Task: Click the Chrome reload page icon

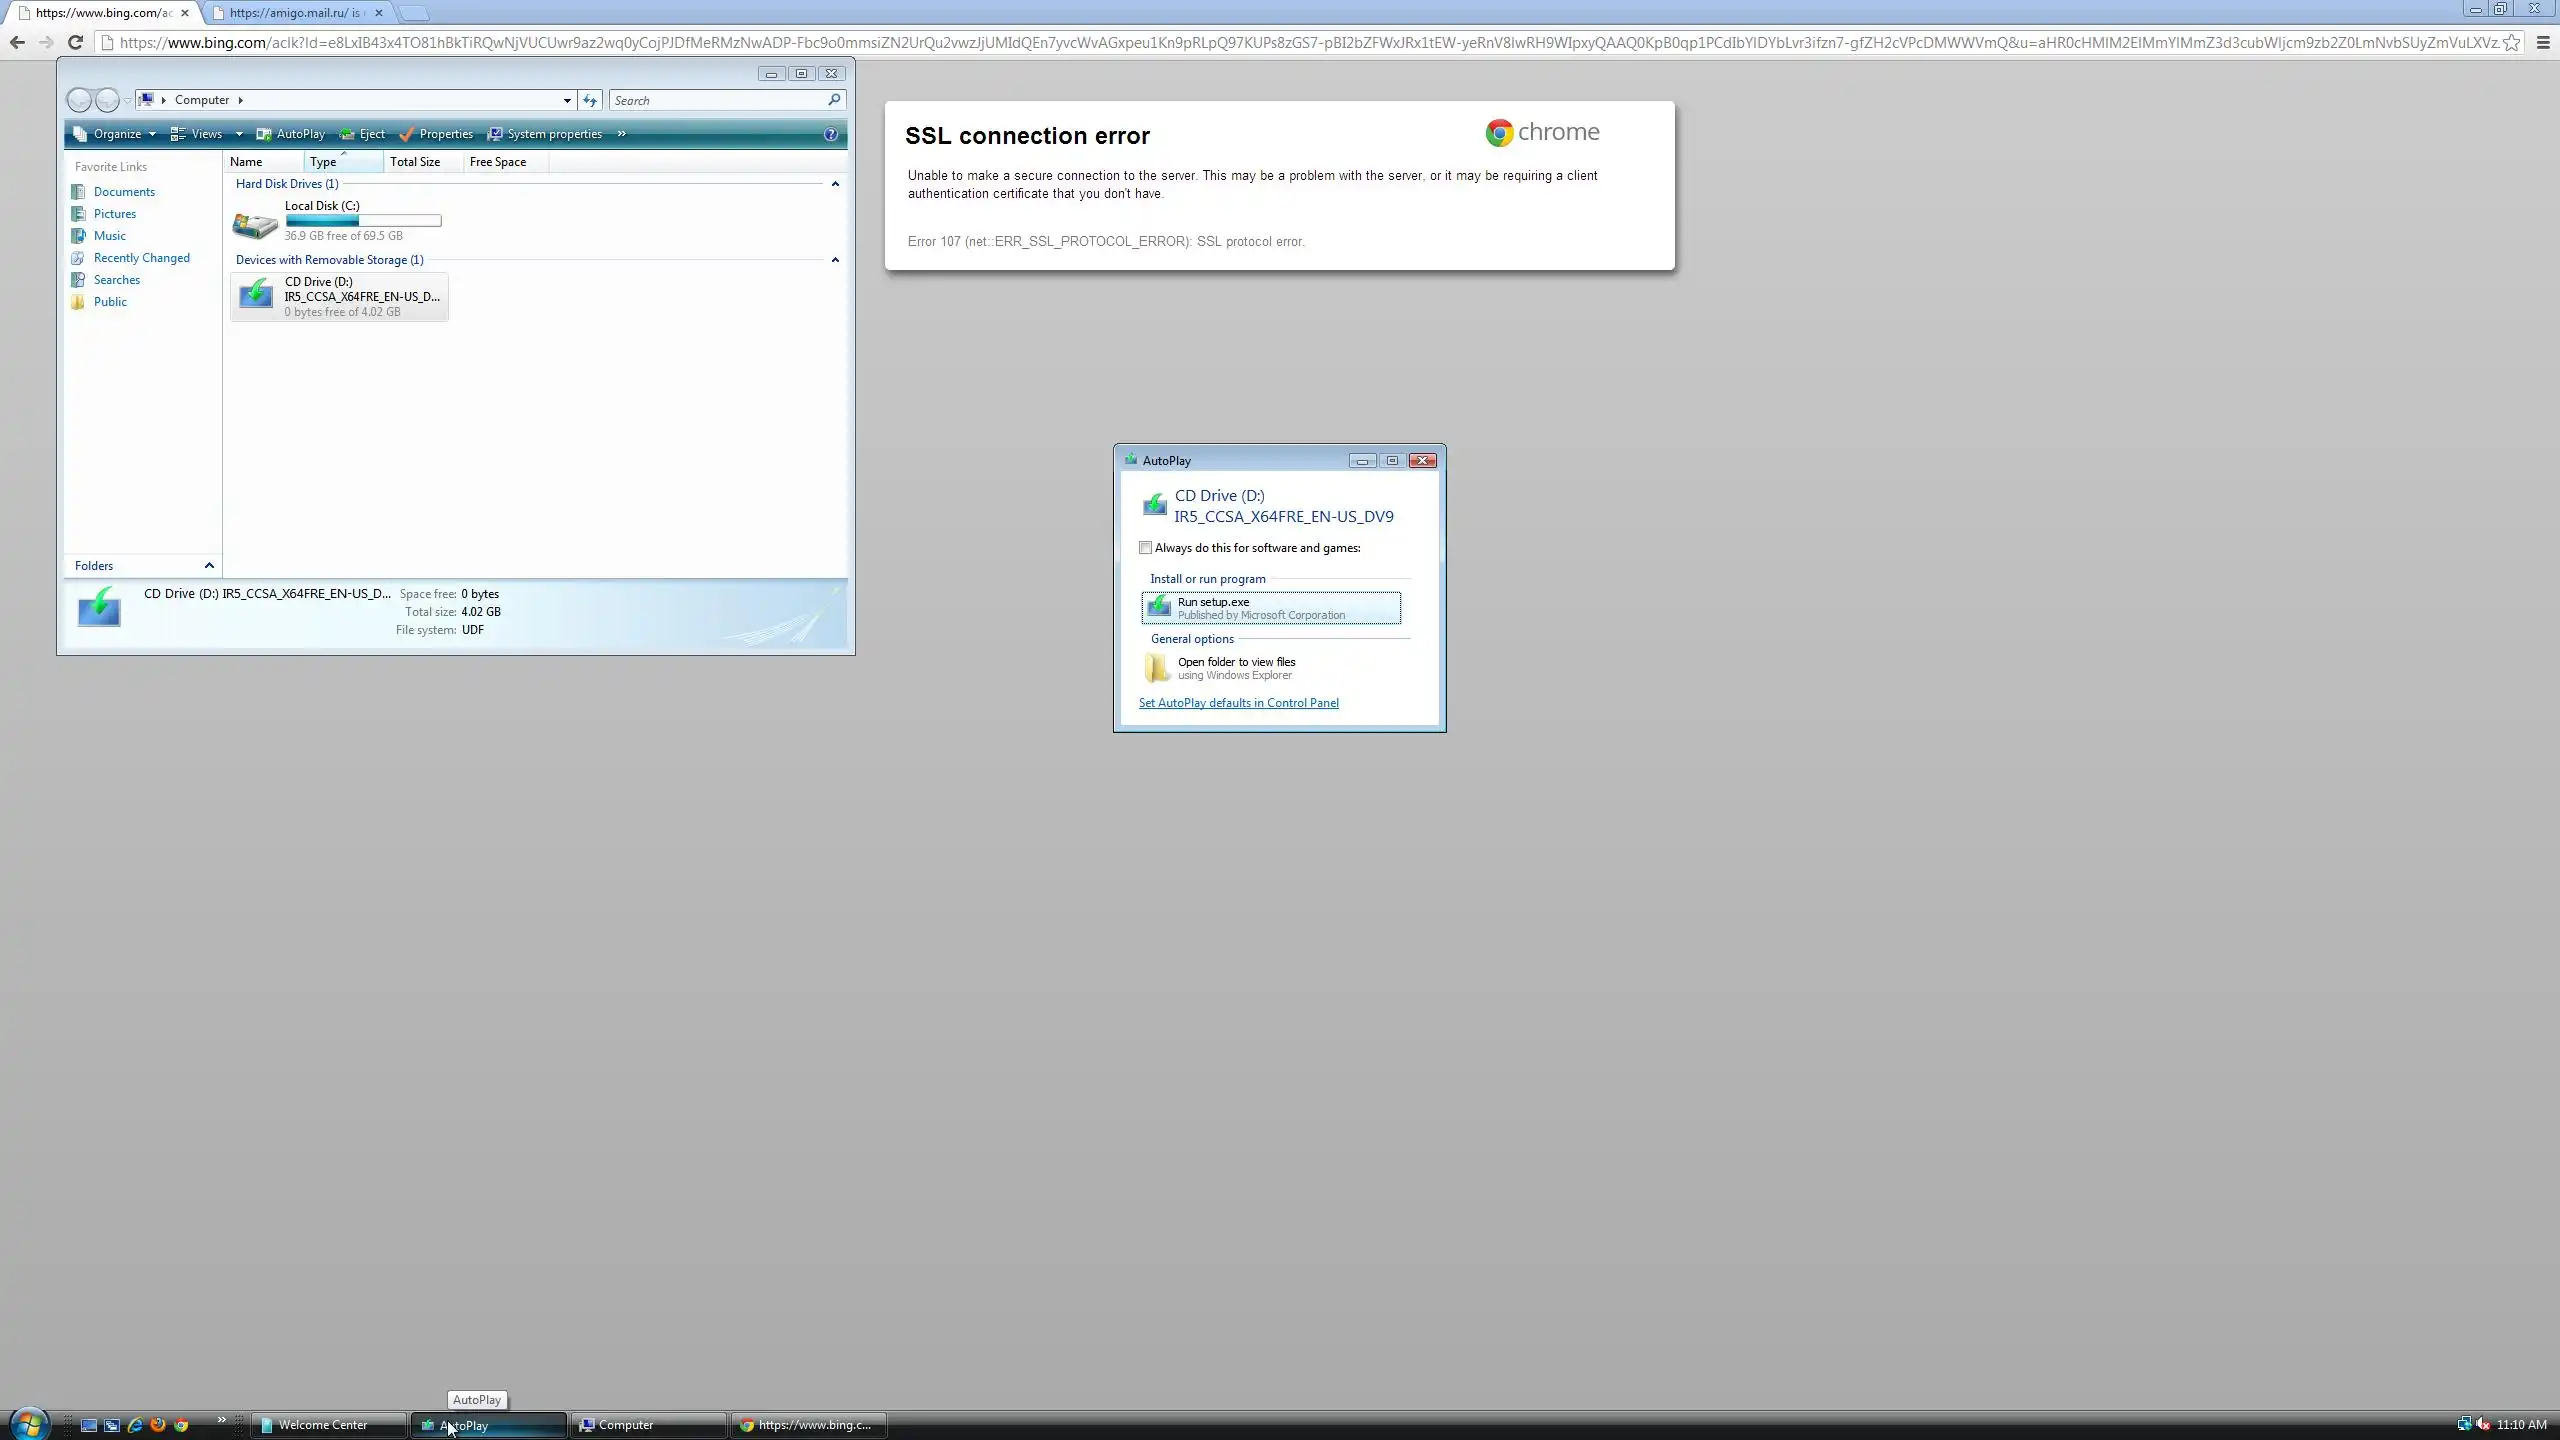Action: click(75, 42)
